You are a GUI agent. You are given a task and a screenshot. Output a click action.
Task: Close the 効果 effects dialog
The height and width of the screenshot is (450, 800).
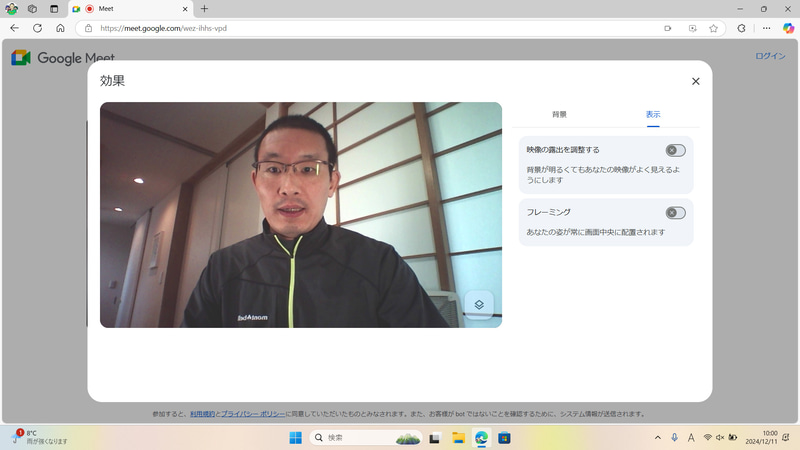pyautogui.click(x=695, y=81)
